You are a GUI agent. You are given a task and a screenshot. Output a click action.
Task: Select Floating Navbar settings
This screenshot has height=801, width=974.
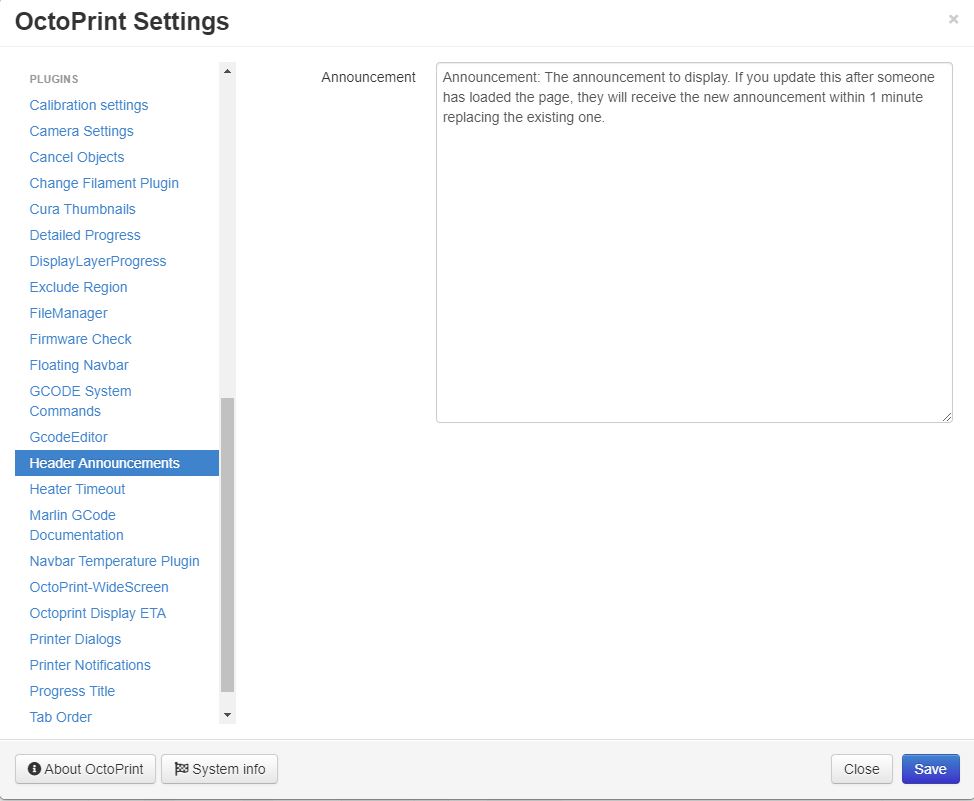pos(79,365)
